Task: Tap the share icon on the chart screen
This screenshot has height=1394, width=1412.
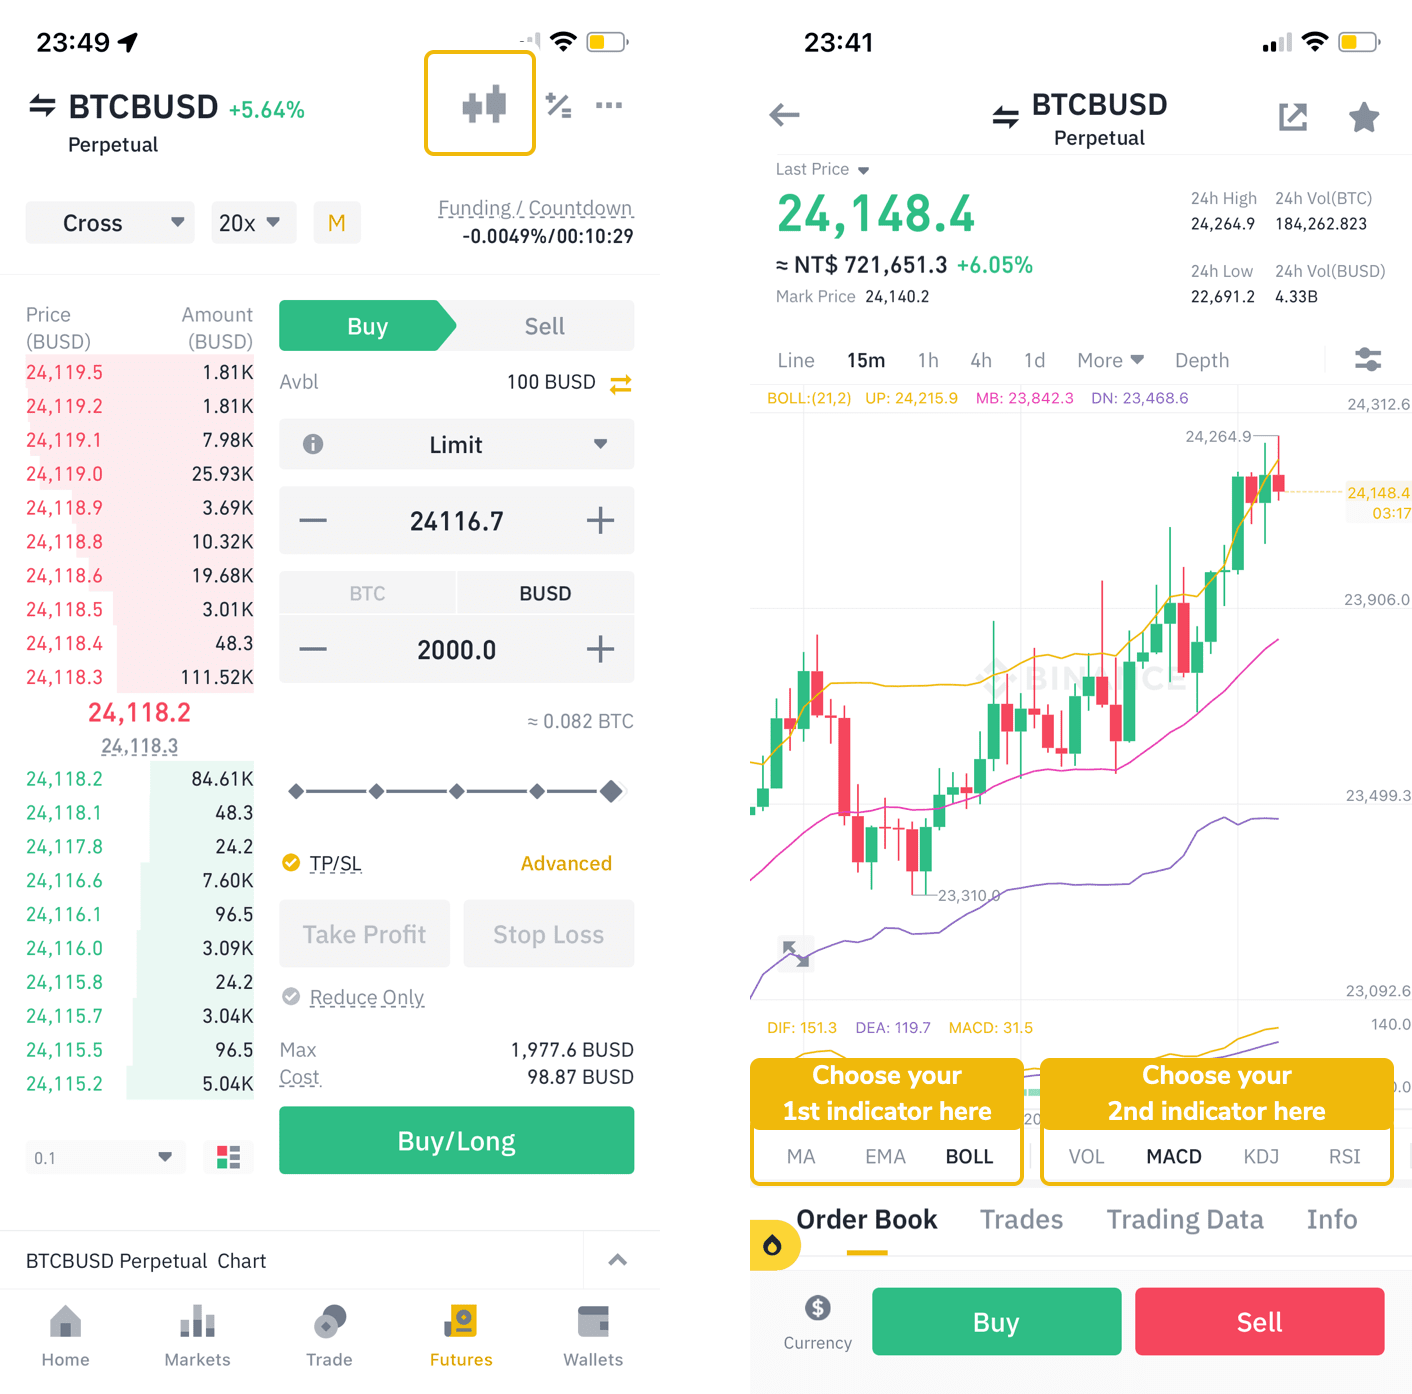Action: tap(1293, 117)
